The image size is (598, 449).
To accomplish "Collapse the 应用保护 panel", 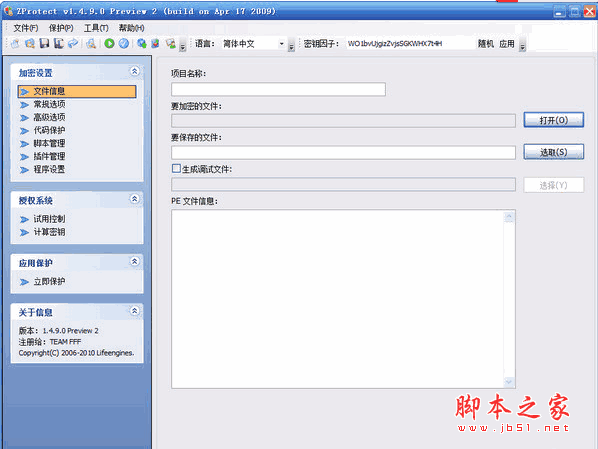I will pyautogui.click(x=135, y=261).
